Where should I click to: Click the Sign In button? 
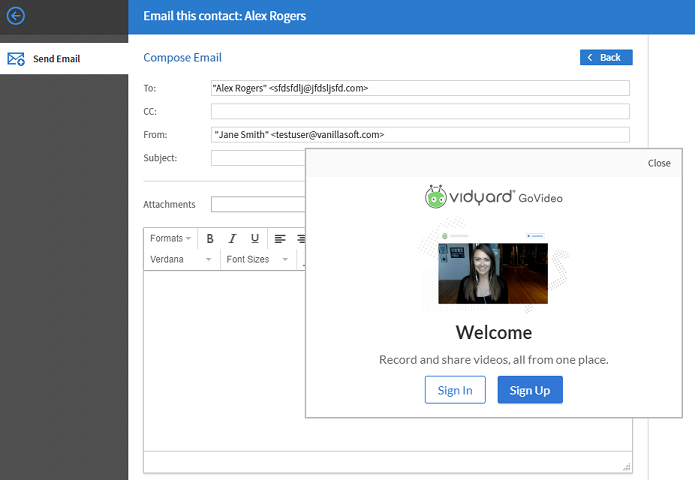455,390
